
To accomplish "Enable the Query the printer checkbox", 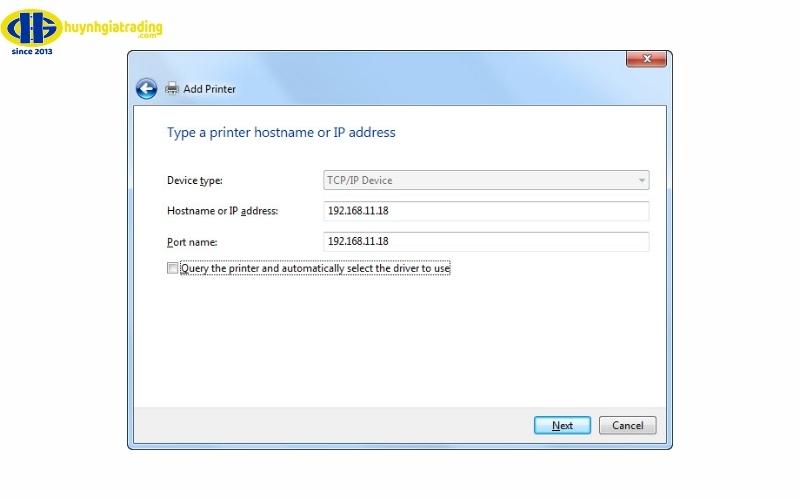I will (x=172, y=268).
